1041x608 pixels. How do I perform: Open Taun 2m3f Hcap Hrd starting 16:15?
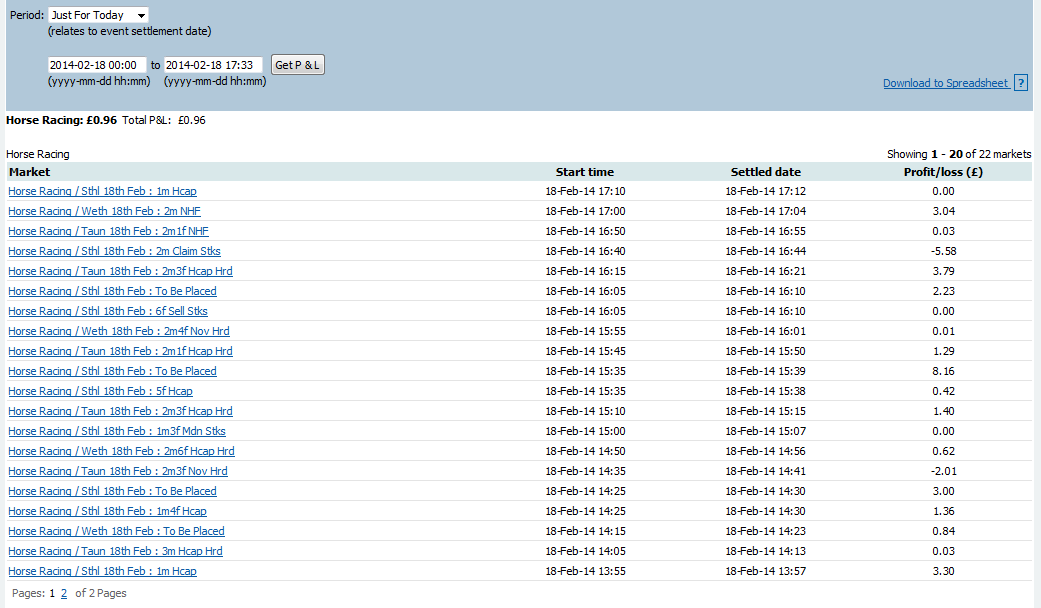click(120, 271)
